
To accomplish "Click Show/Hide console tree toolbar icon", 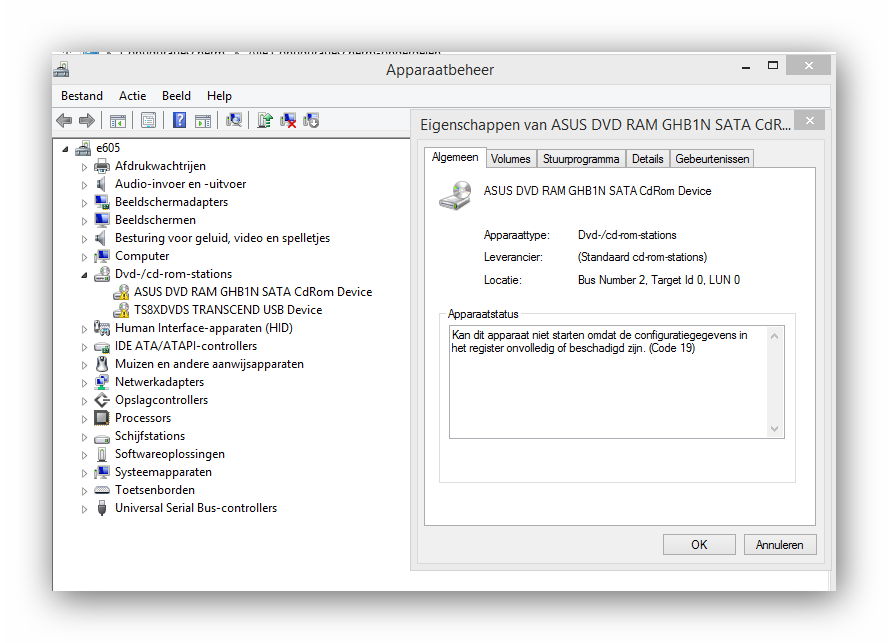I will coord(117,121).
